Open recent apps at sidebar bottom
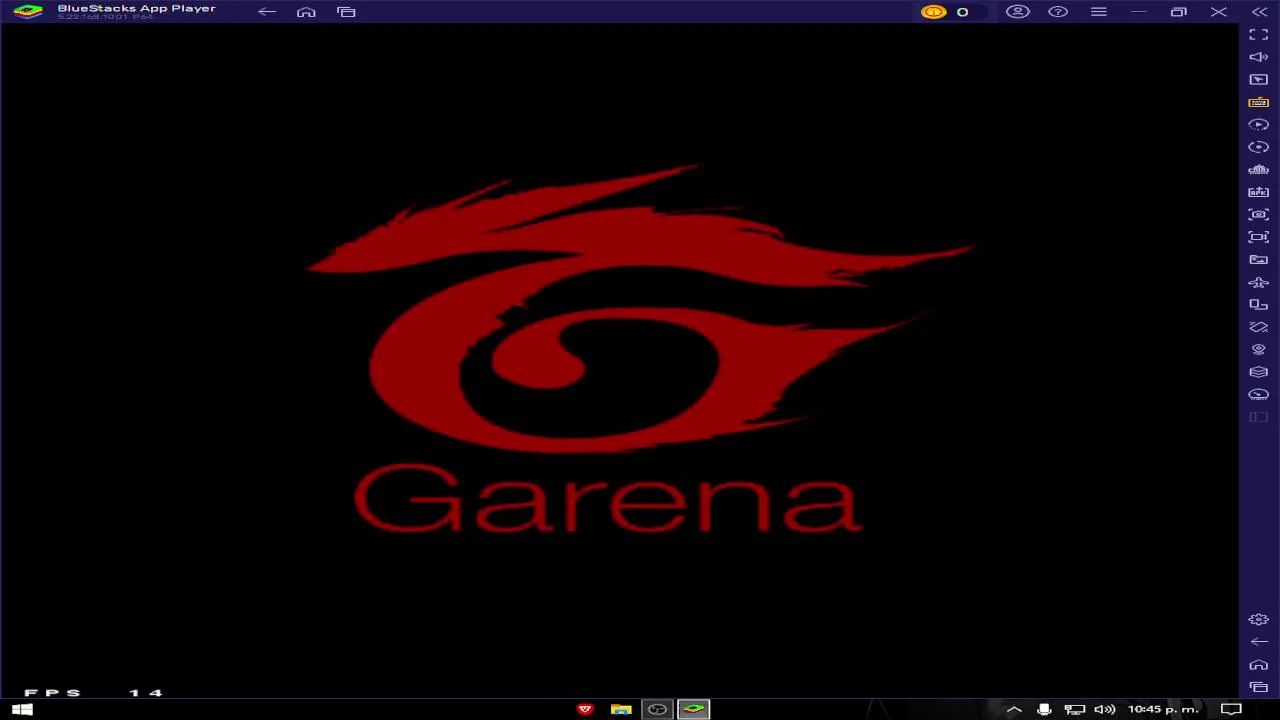 coord(1258,687)
